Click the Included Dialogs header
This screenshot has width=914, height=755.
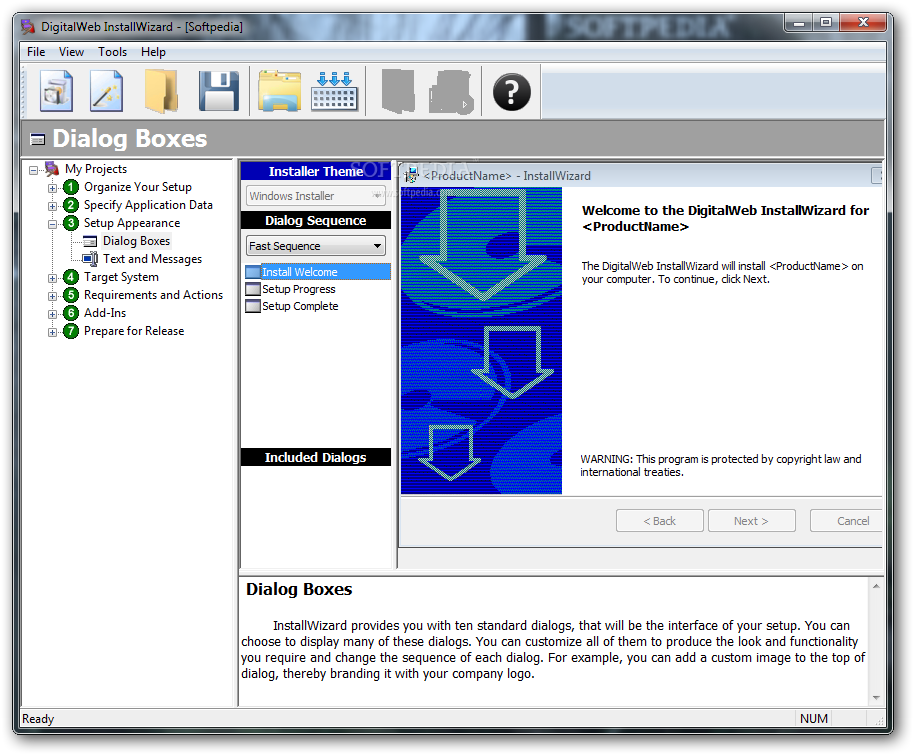(x=315, y=457)
